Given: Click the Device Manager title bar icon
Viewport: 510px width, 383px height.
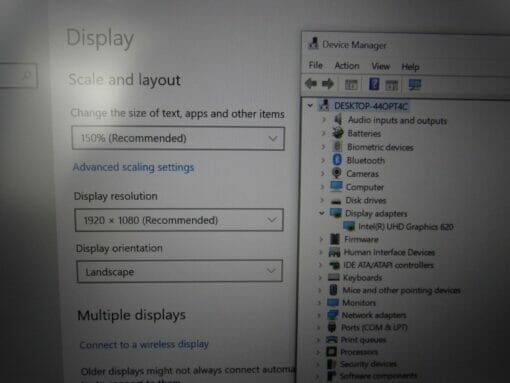Looking at the screenshot, I should click(313, 43).
